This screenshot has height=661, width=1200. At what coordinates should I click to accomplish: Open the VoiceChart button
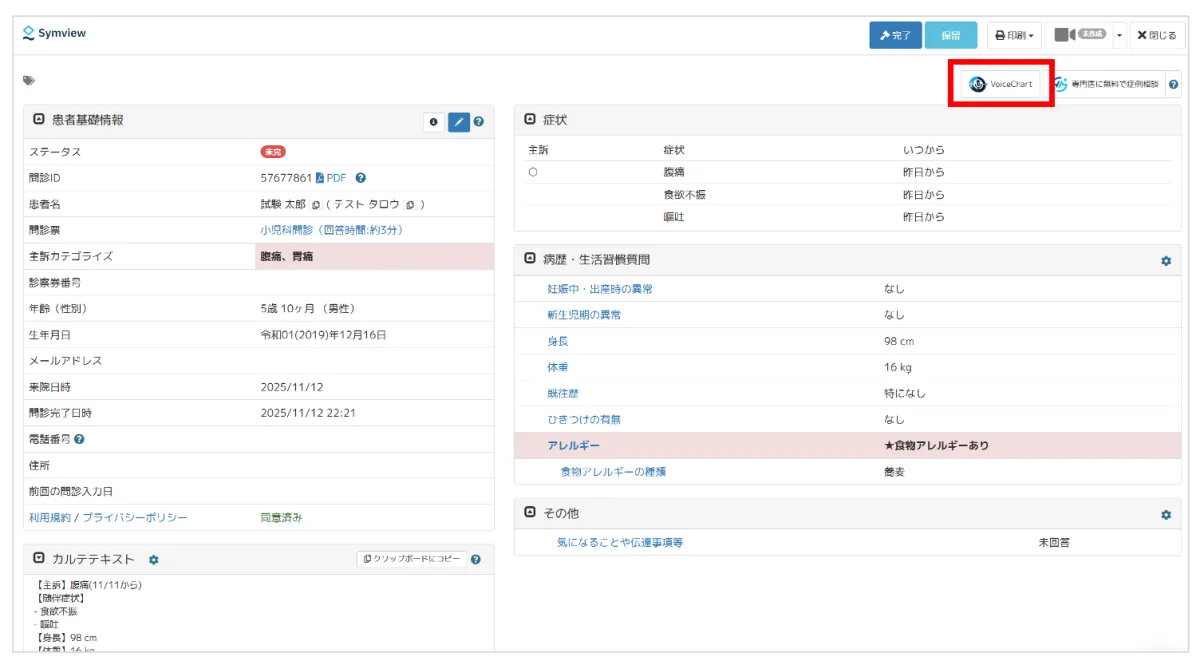pos(1001,85)
